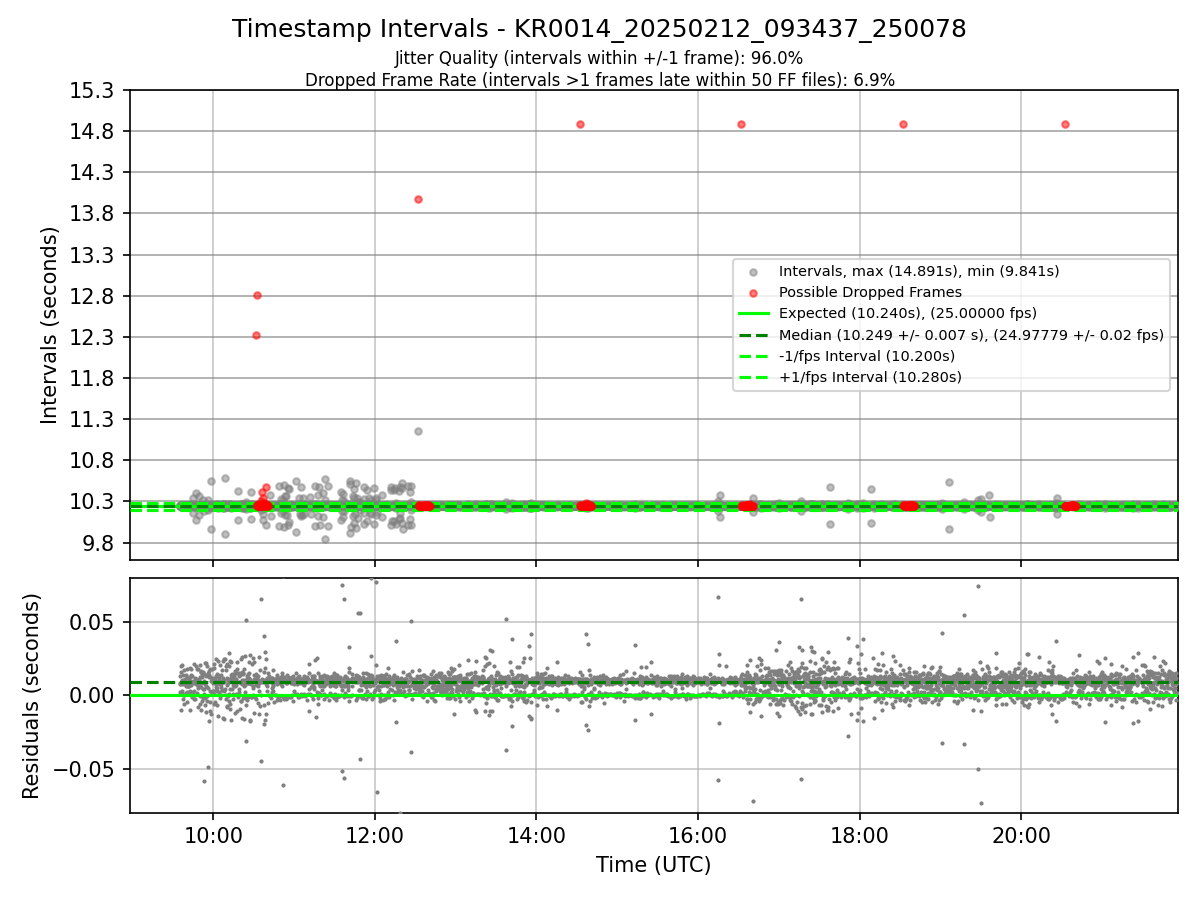Click the 'Intervals (seconds)' y-axis label
Viewport: 1200px width, 900px height.
(49, 325)
